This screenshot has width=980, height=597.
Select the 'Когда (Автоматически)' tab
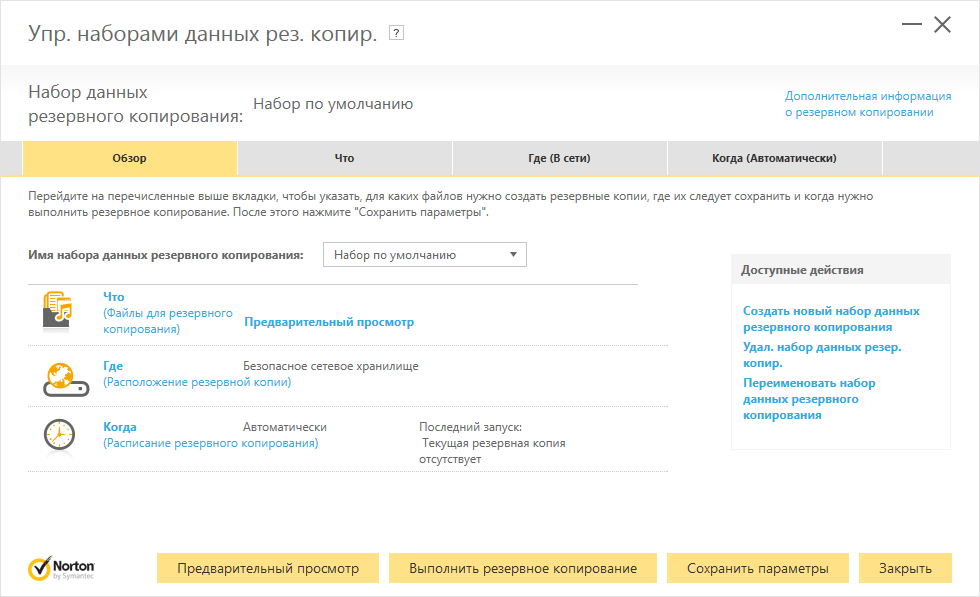point(774,158)
